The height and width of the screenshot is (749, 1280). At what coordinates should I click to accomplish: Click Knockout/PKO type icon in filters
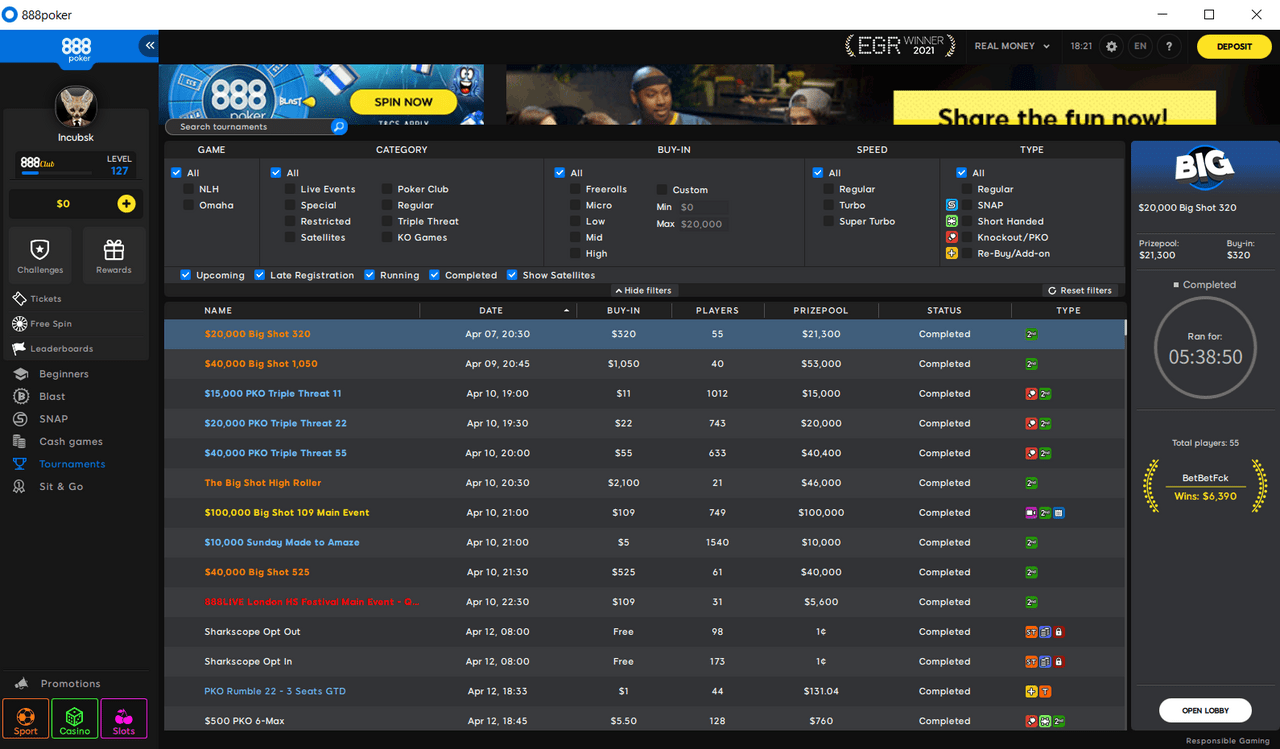click(x=952, y=237)
